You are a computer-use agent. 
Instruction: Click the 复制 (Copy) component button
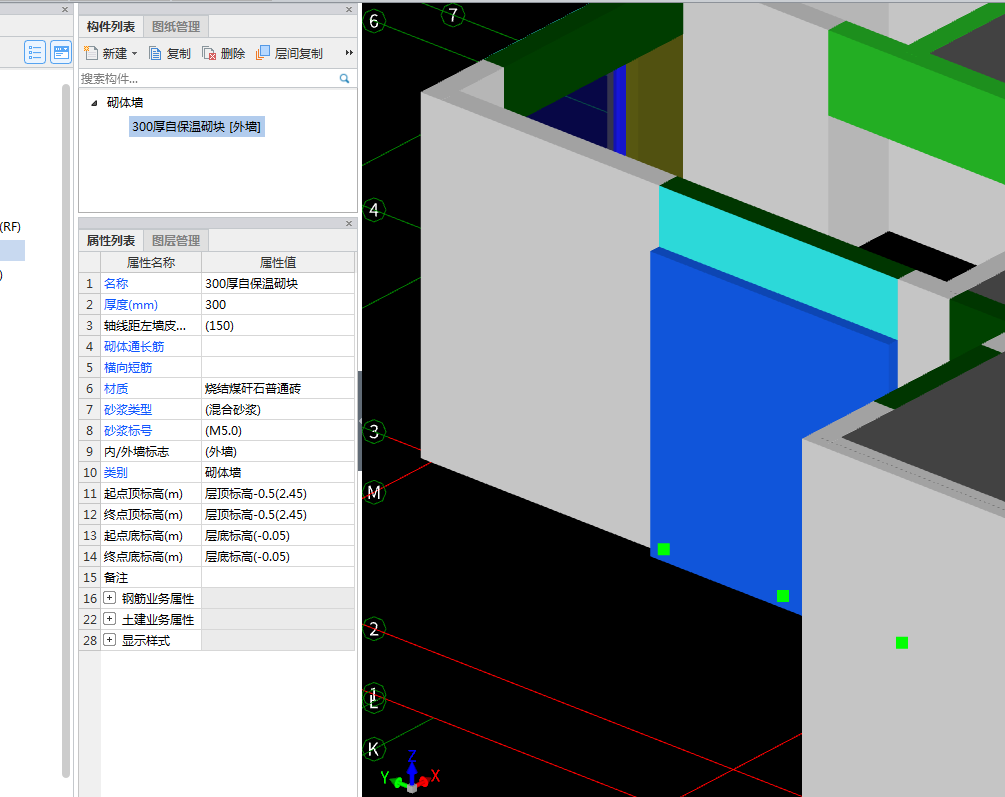click(x=170, y=53)
